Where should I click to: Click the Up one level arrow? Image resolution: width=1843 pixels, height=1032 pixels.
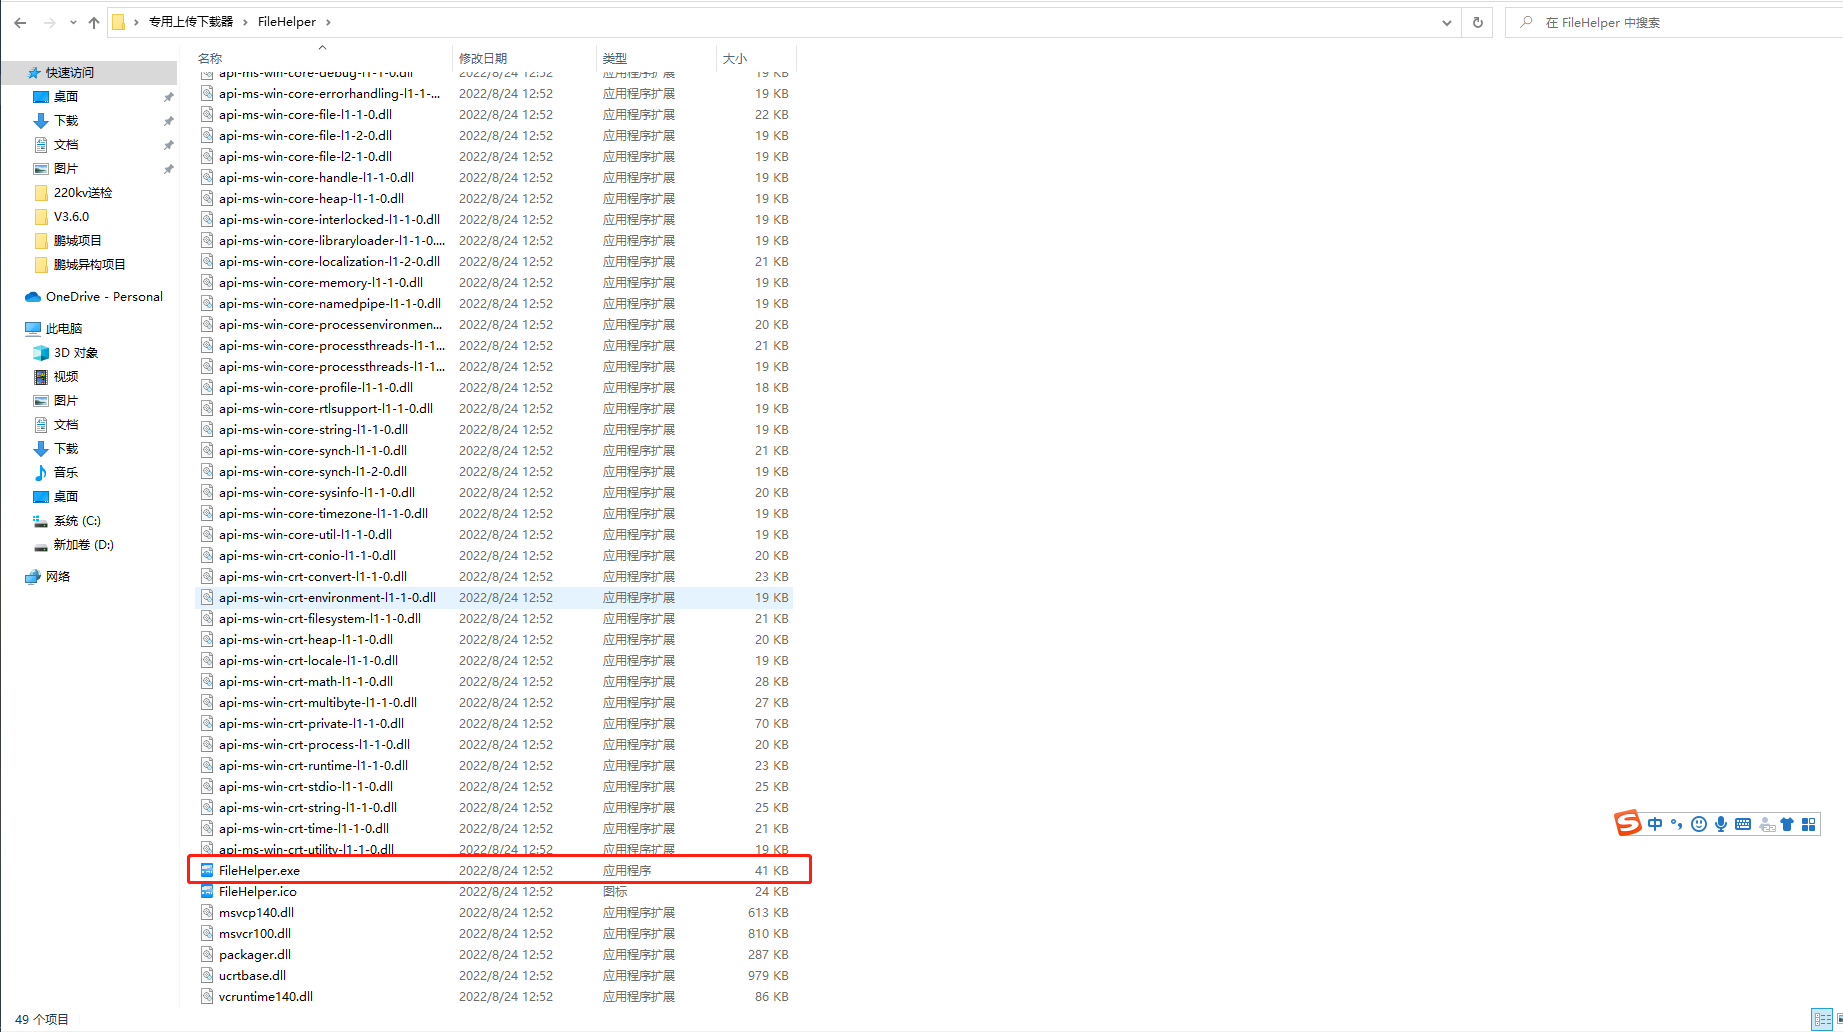[94, 22]
